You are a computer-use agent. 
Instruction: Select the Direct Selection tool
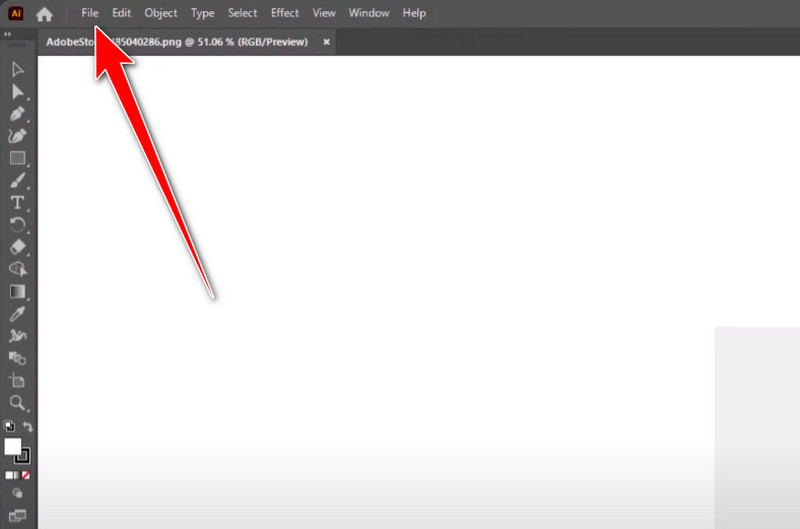[17, 91]
